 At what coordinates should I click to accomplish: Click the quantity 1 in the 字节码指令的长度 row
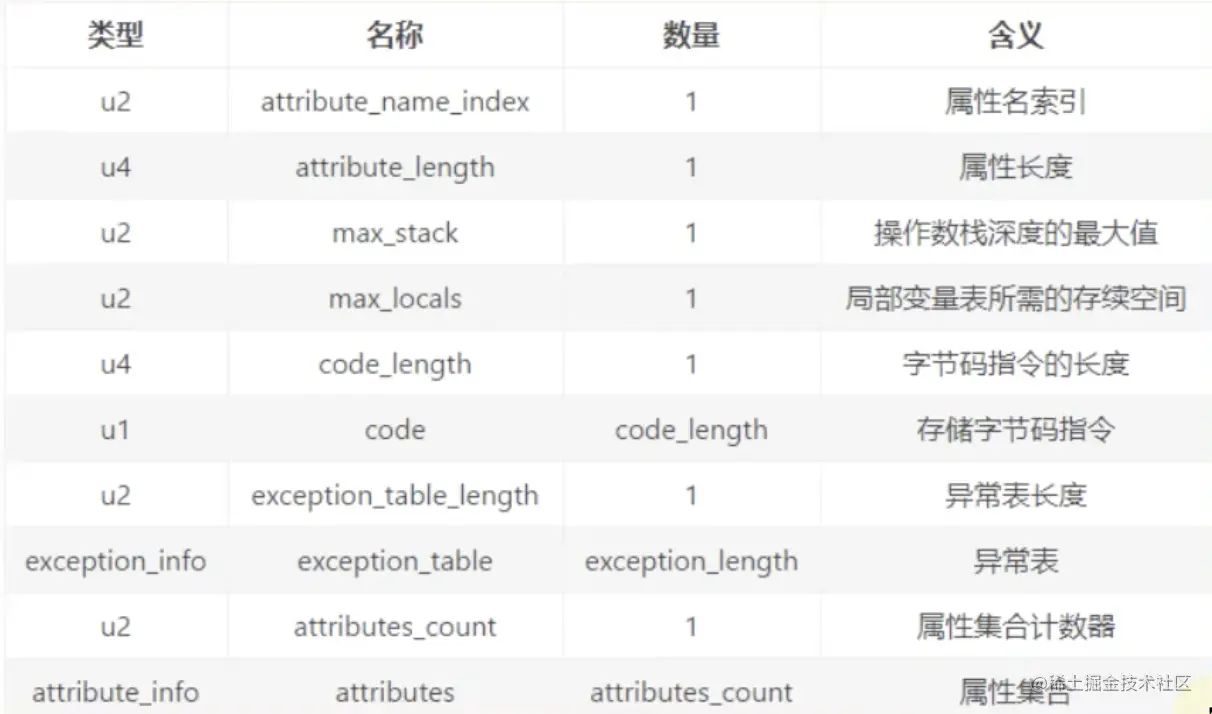691,365
